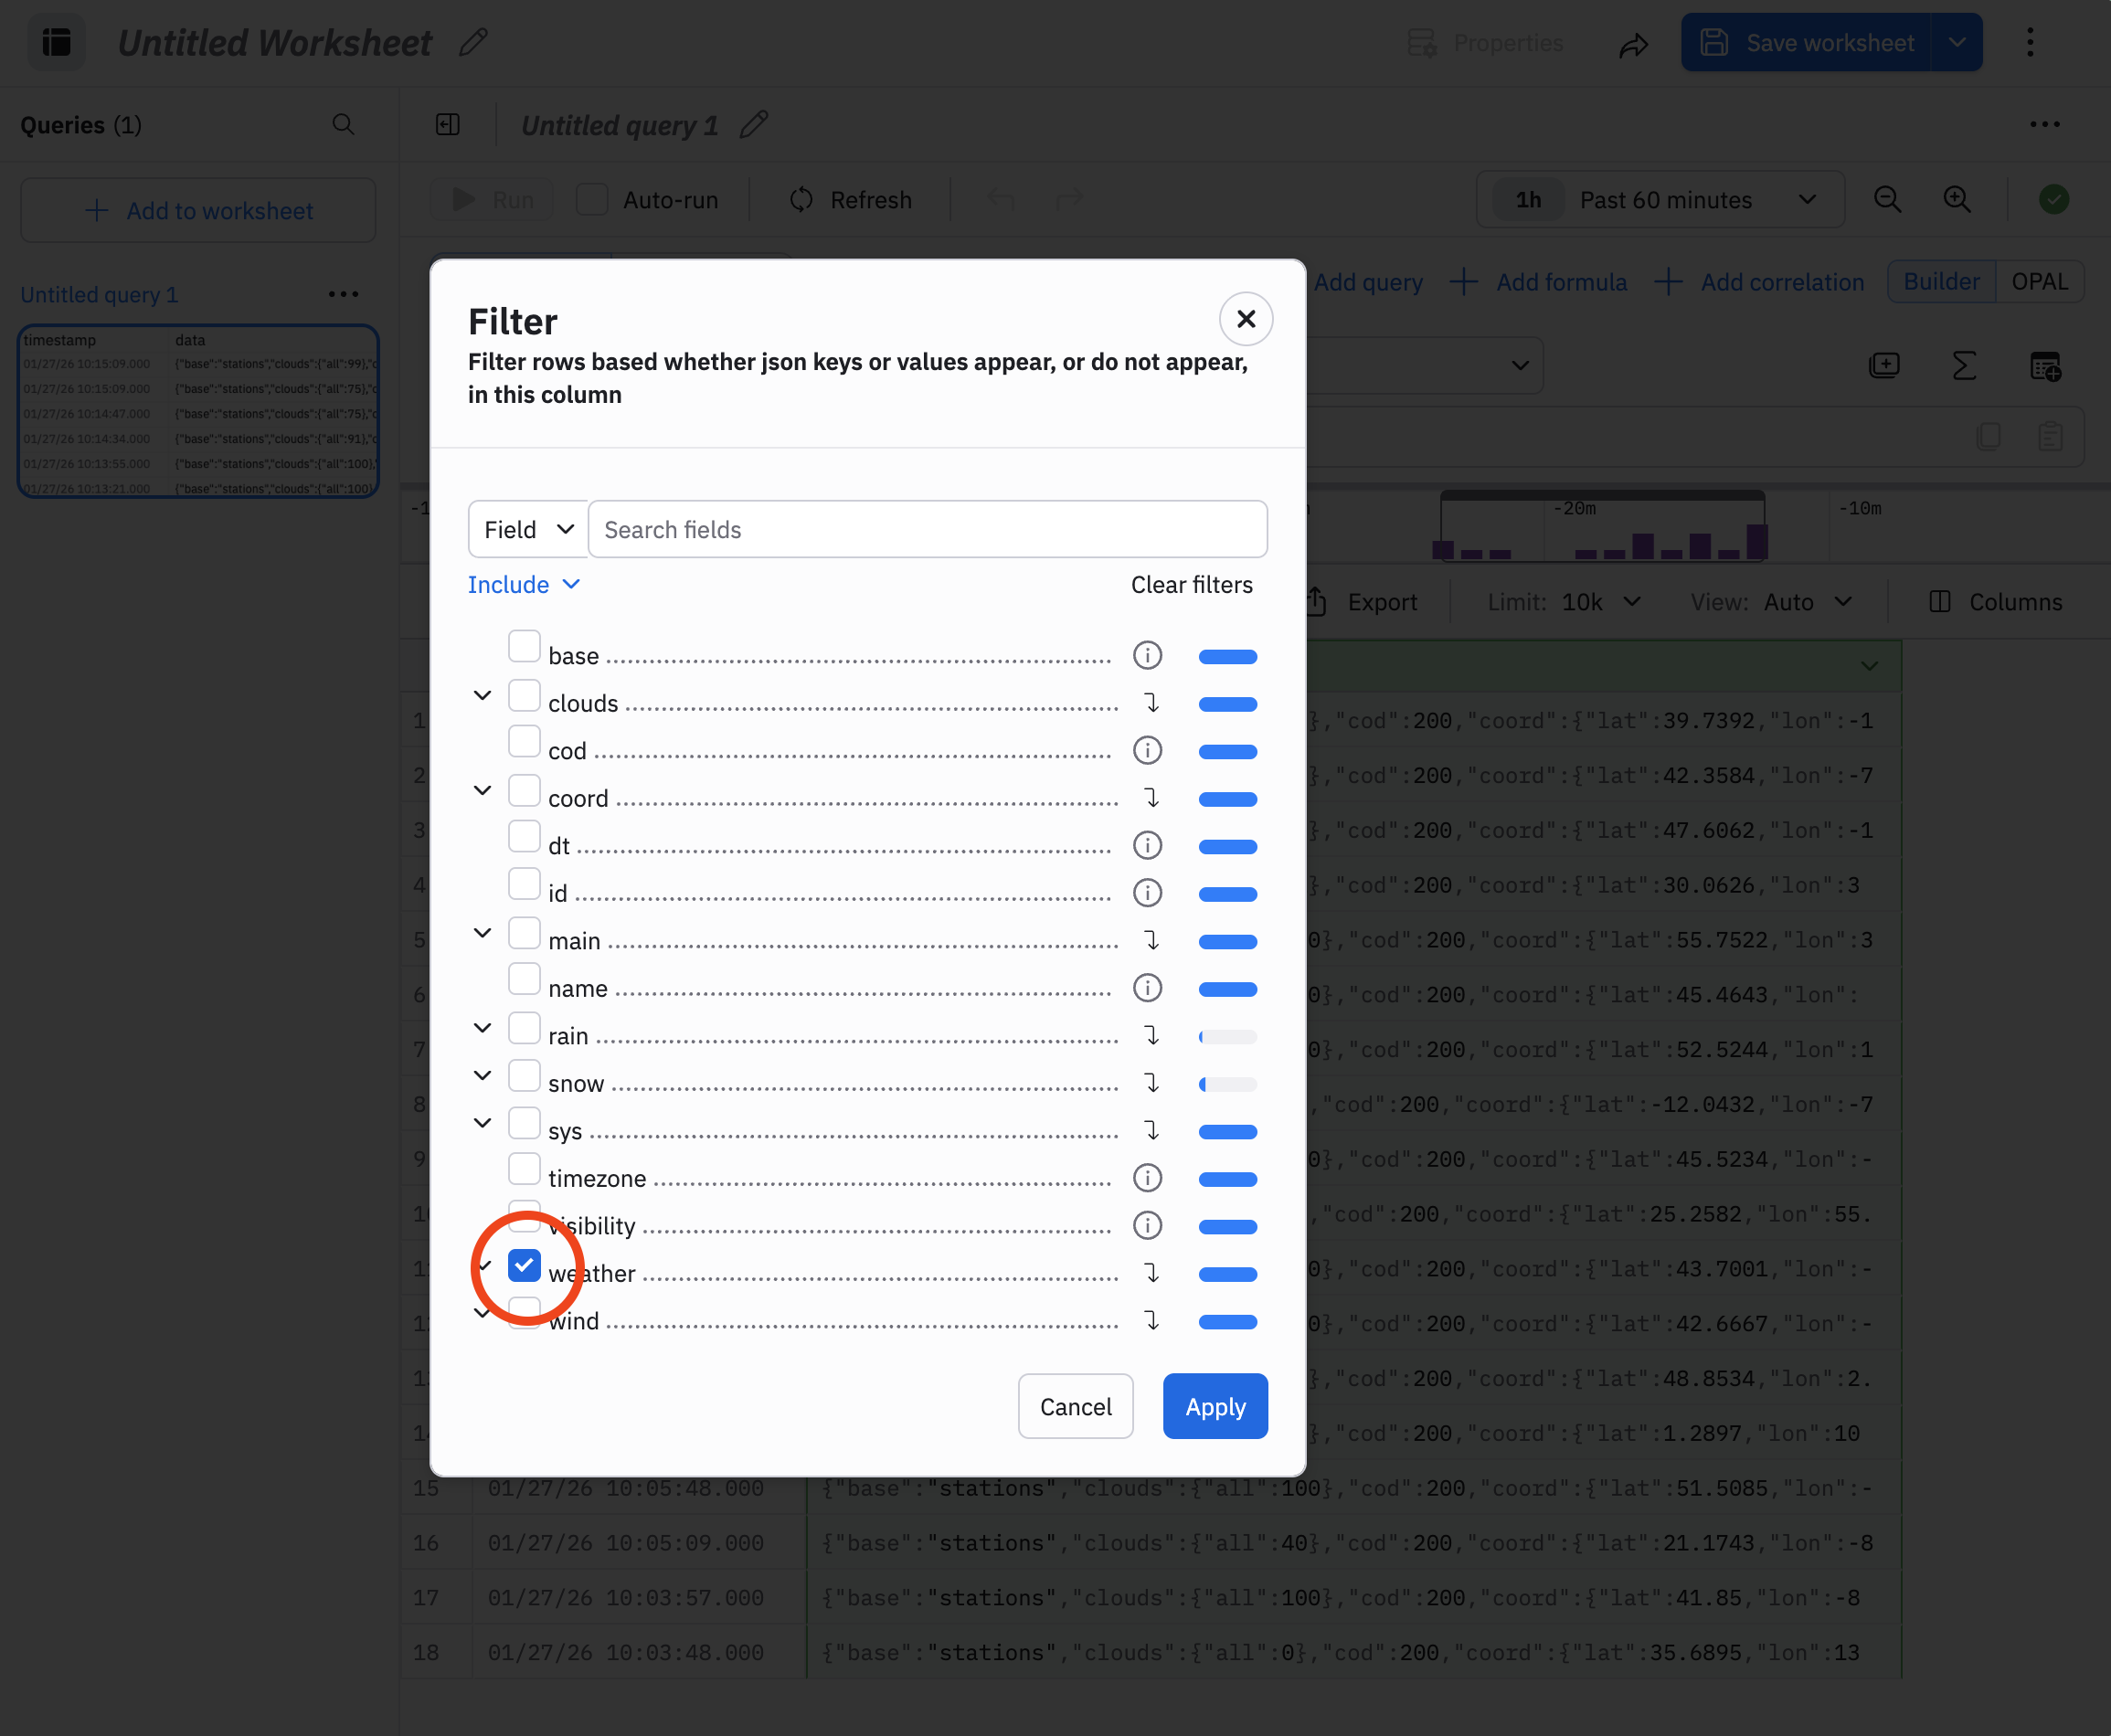
Task: Type in the Search fields box
Action: coord(927,530)
